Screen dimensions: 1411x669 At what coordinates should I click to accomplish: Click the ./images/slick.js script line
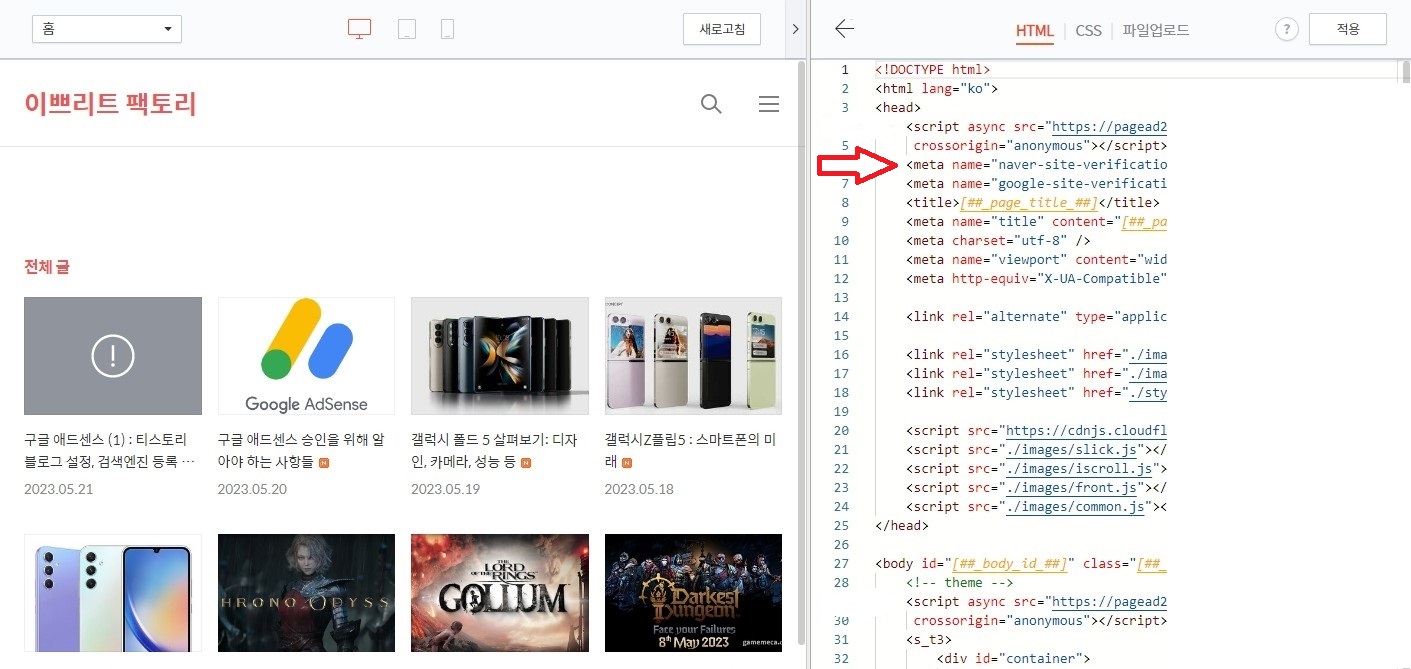point(1037,450)
